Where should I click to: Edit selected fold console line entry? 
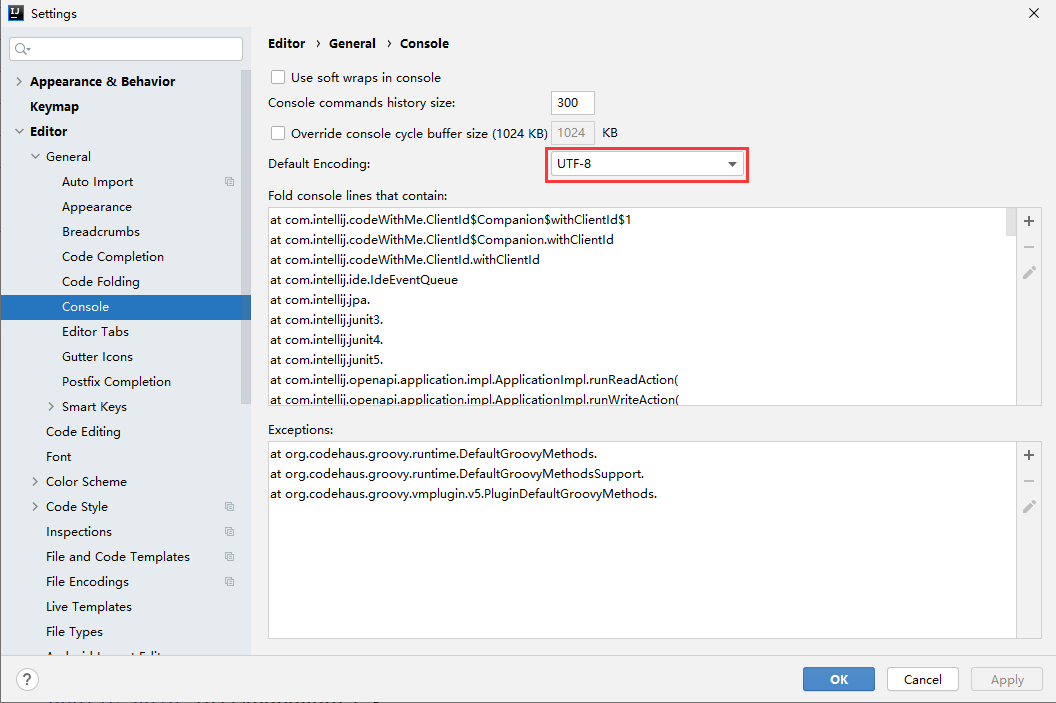(1028, 273)
